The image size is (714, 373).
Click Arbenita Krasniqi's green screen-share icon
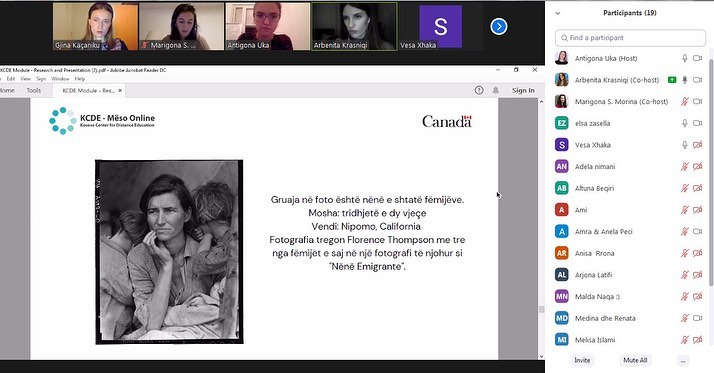point(672,80)
